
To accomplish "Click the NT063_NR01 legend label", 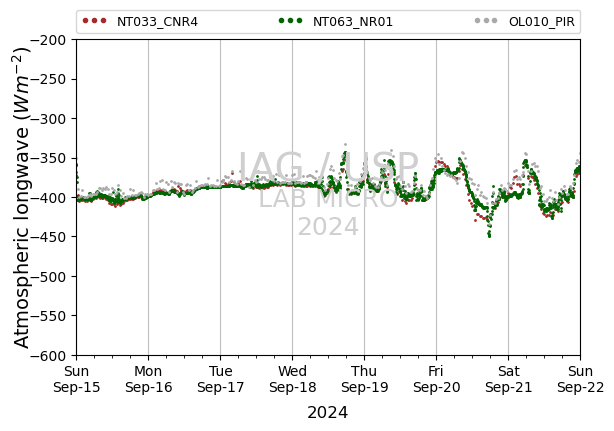I will [x=352, y=22].
